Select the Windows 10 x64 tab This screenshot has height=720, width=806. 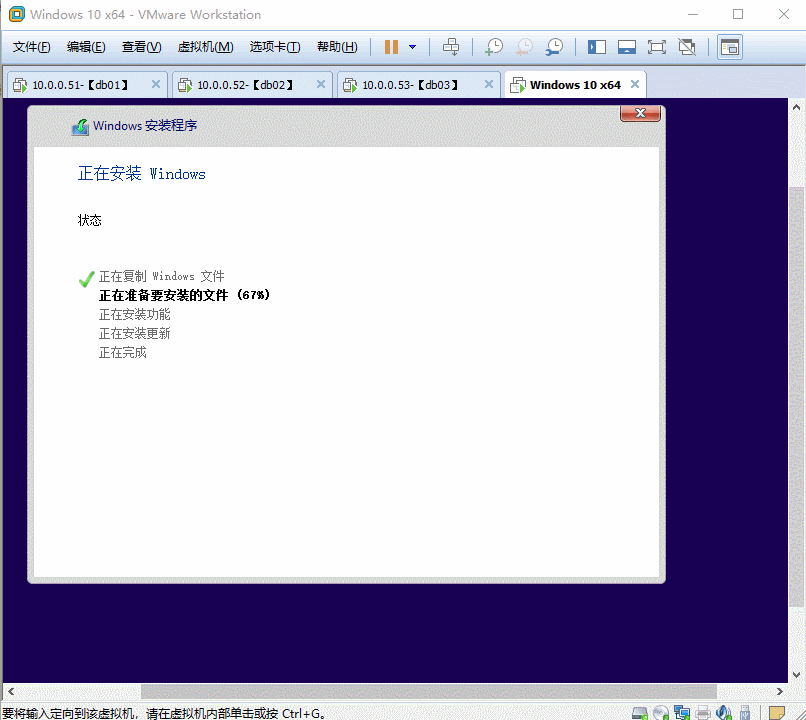pyautogui.click(x=575, y=85)
